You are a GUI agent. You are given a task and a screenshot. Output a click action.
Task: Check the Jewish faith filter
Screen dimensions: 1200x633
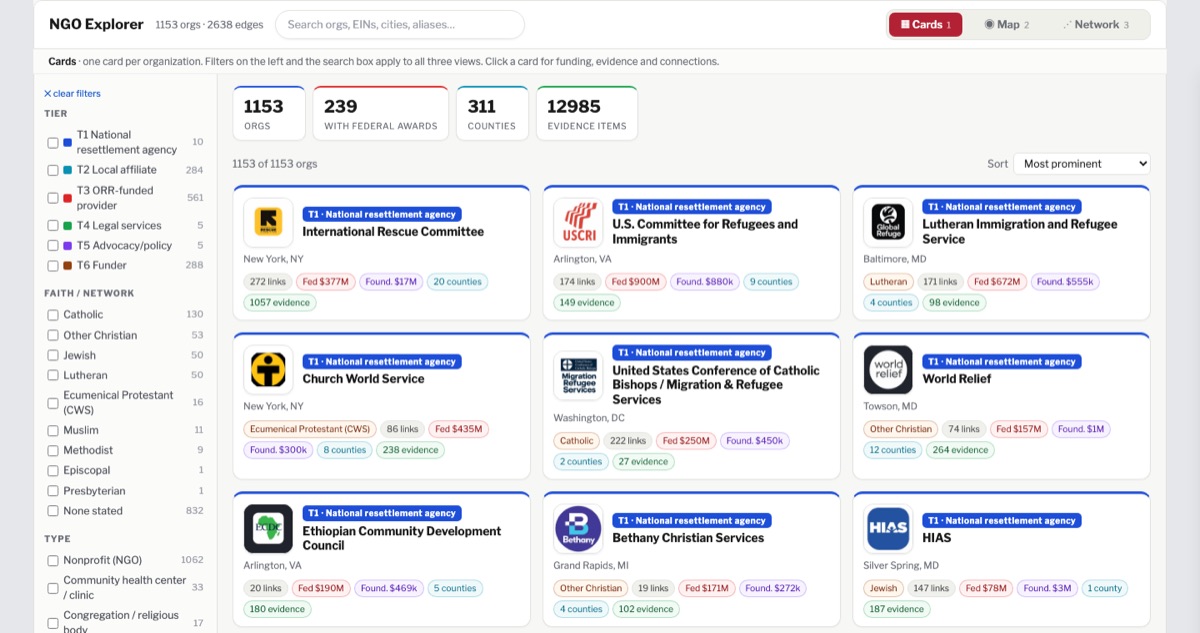tap(53, 355)
